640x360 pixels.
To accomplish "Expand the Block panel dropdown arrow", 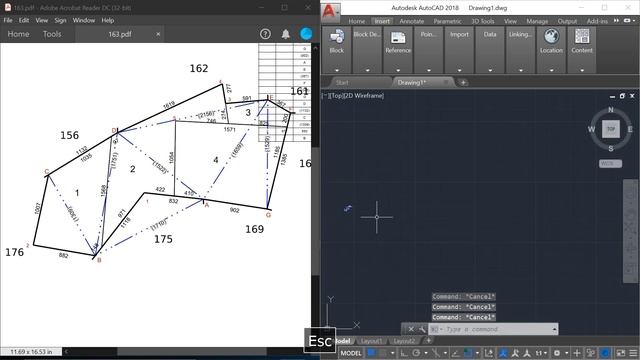I will pyautogui.click(x=337, y=70).
